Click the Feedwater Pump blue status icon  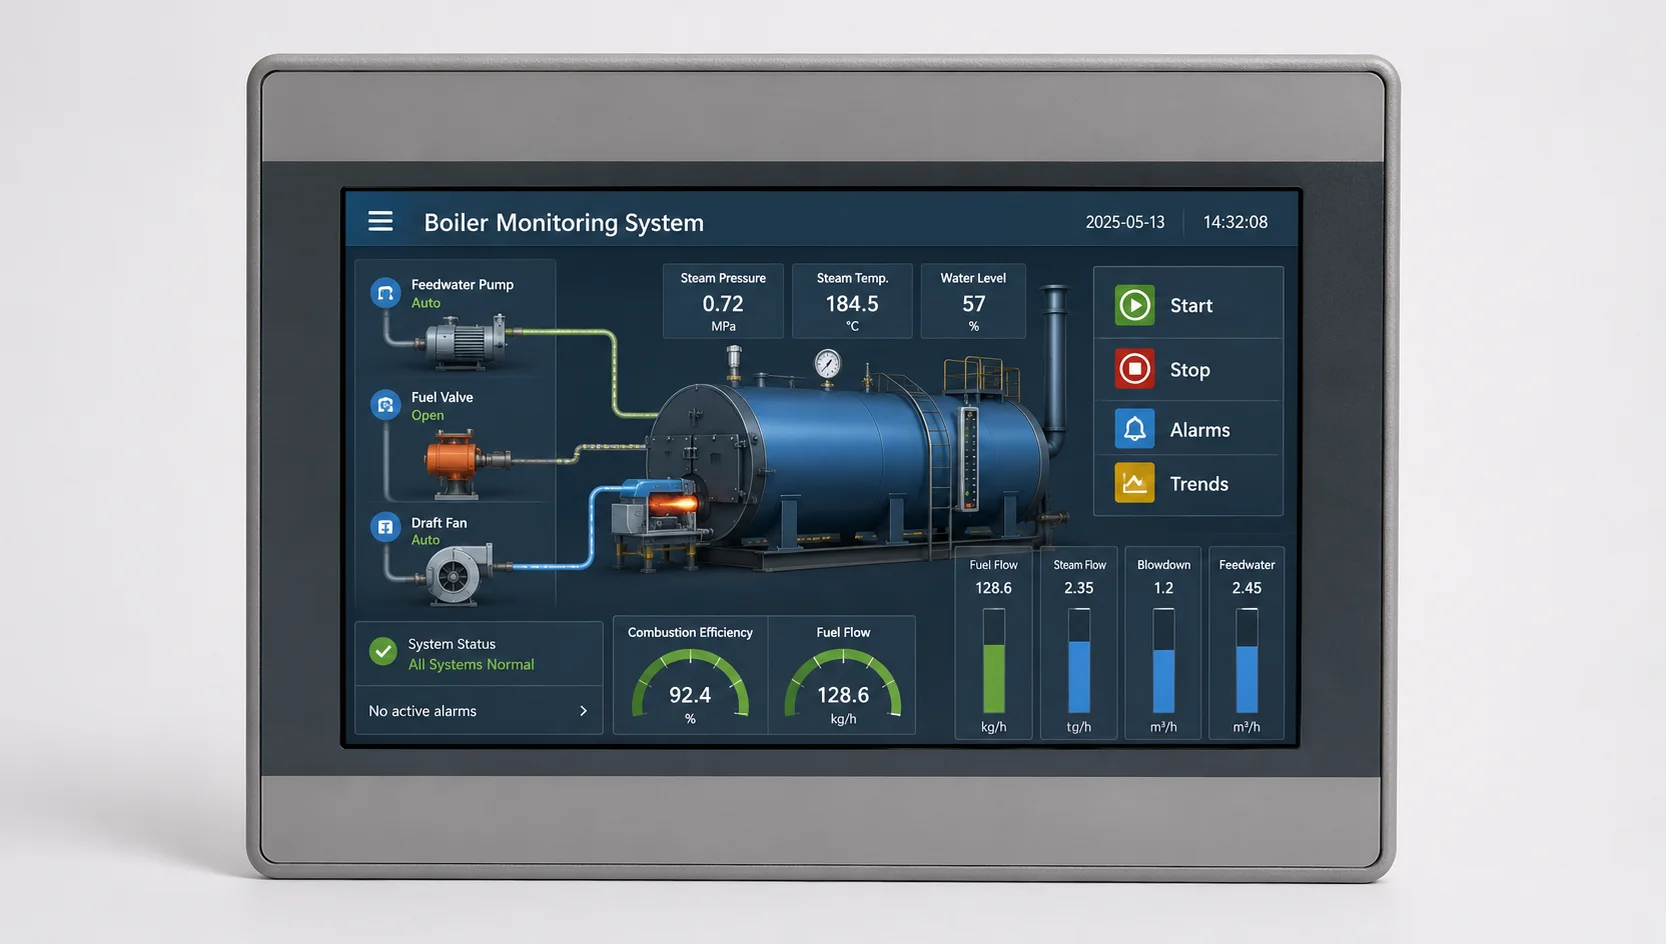(x=385, y=293)
